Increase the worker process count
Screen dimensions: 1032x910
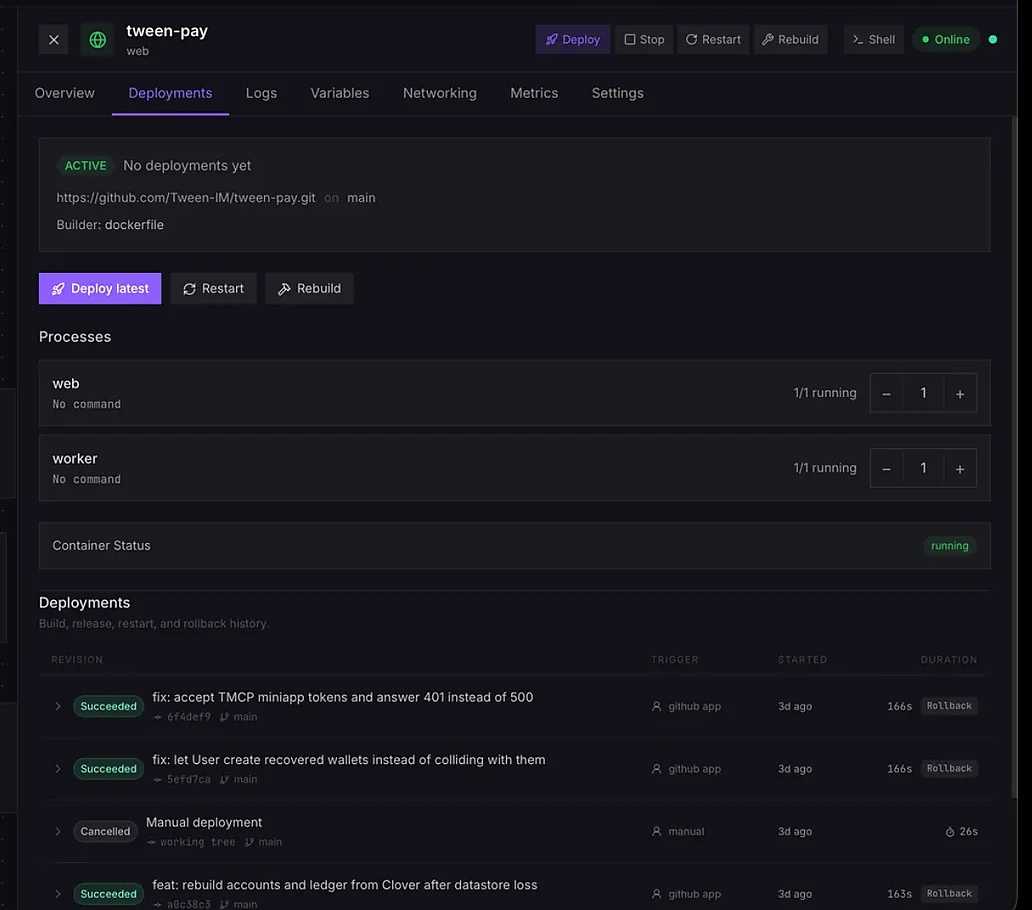click(x=960, y=468)
